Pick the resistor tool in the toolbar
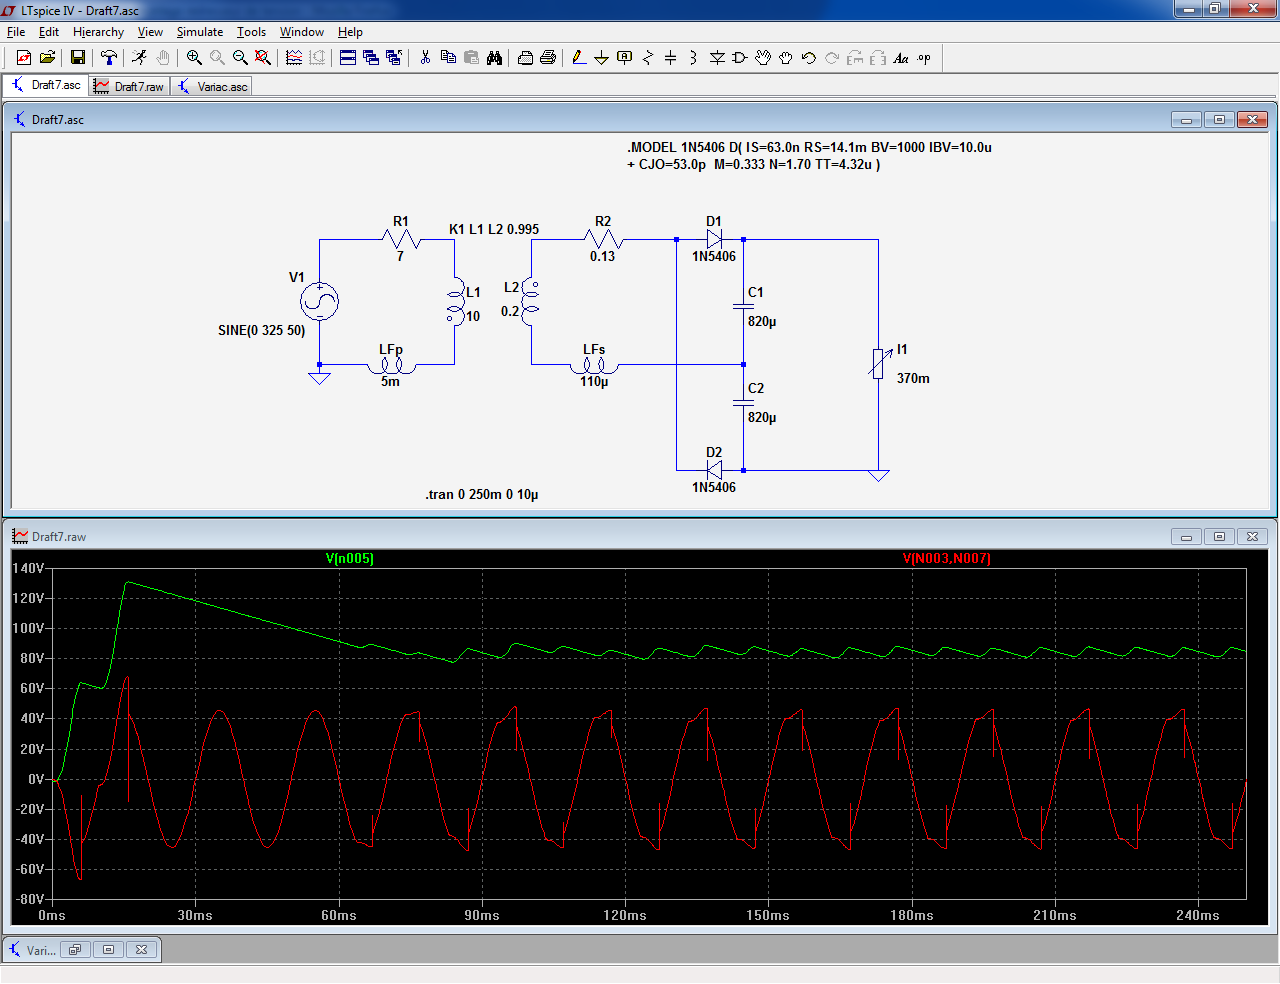Image resolution: width=1280 pixels, height=984 pixels. point(647,58)
